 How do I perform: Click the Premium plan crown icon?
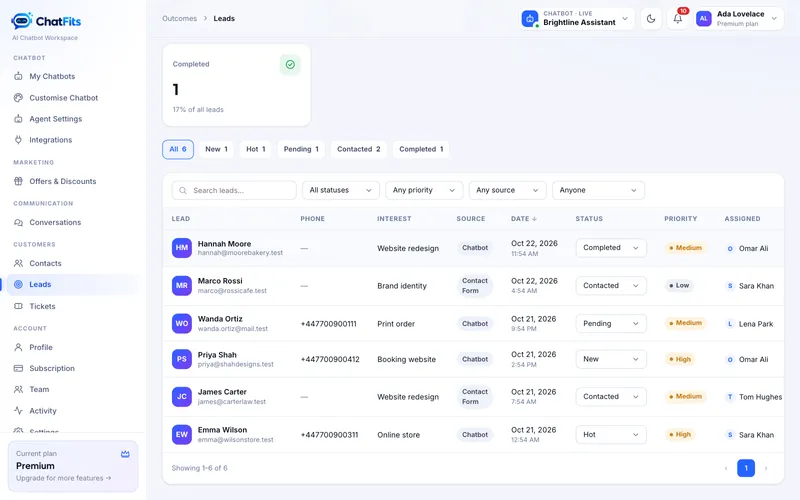[125, 454]
